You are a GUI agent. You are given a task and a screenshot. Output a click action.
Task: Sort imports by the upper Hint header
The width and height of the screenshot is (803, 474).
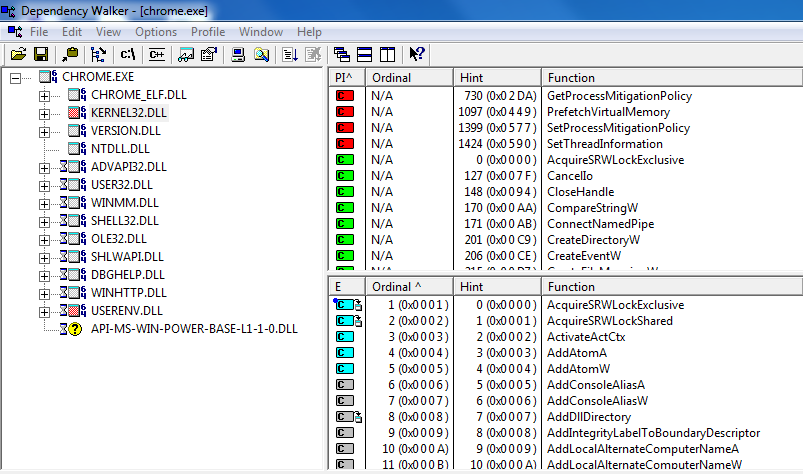[497, 78]
